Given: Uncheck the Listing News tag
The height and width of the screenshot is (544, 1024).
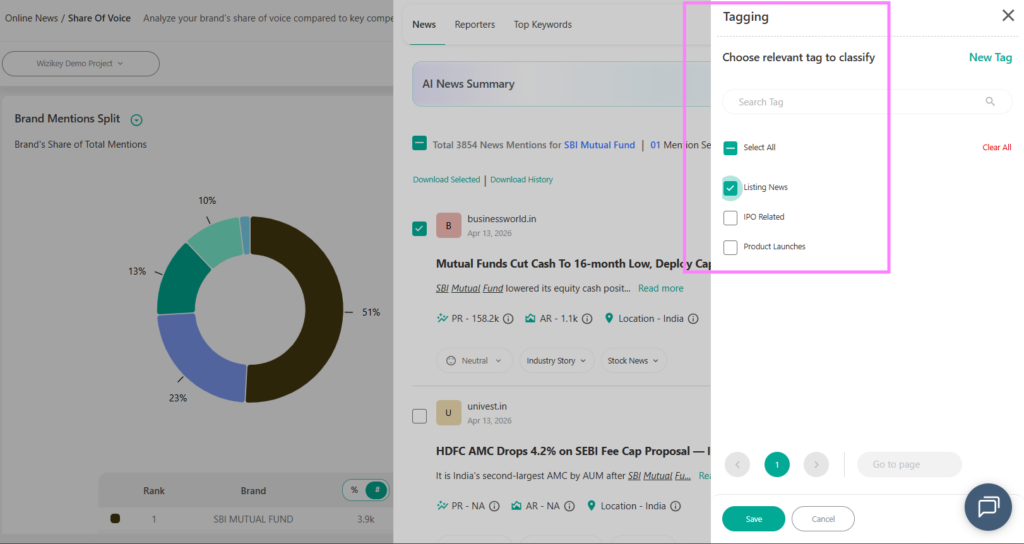Looking at the screenshot, I should click(x=730, y=188).
